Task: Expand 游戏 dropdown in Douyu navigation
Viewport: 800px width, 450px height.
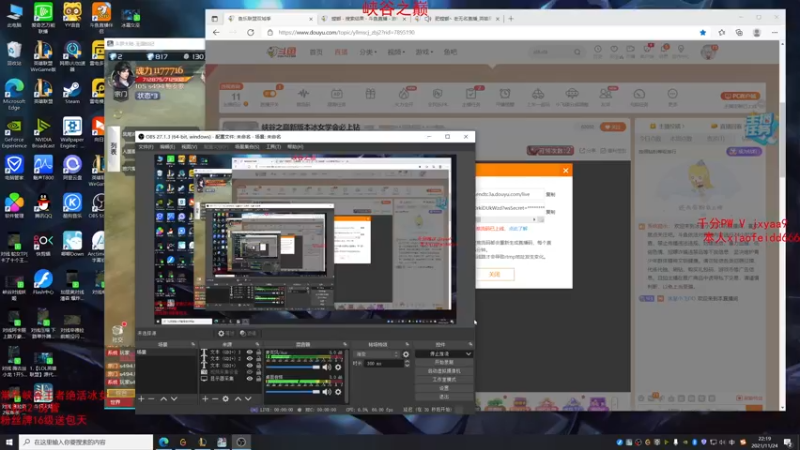Action: (x=424, y=52)
